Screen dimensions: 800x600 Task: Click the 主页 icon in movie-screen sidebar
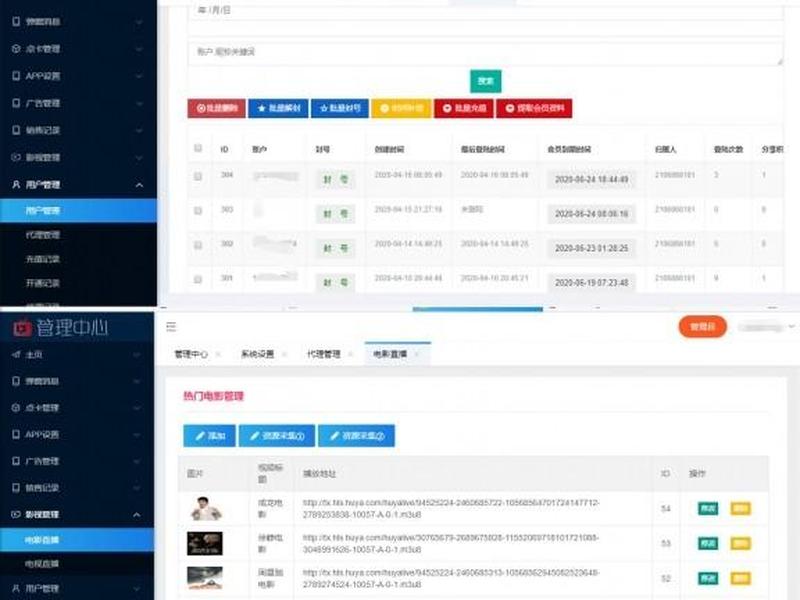16,355
